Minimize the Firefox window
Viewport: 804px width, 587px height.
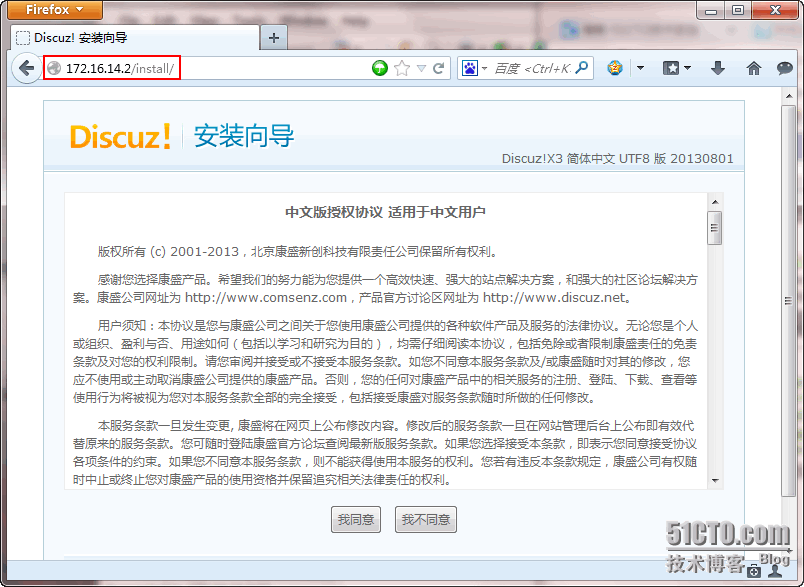[x=711, y=10]
